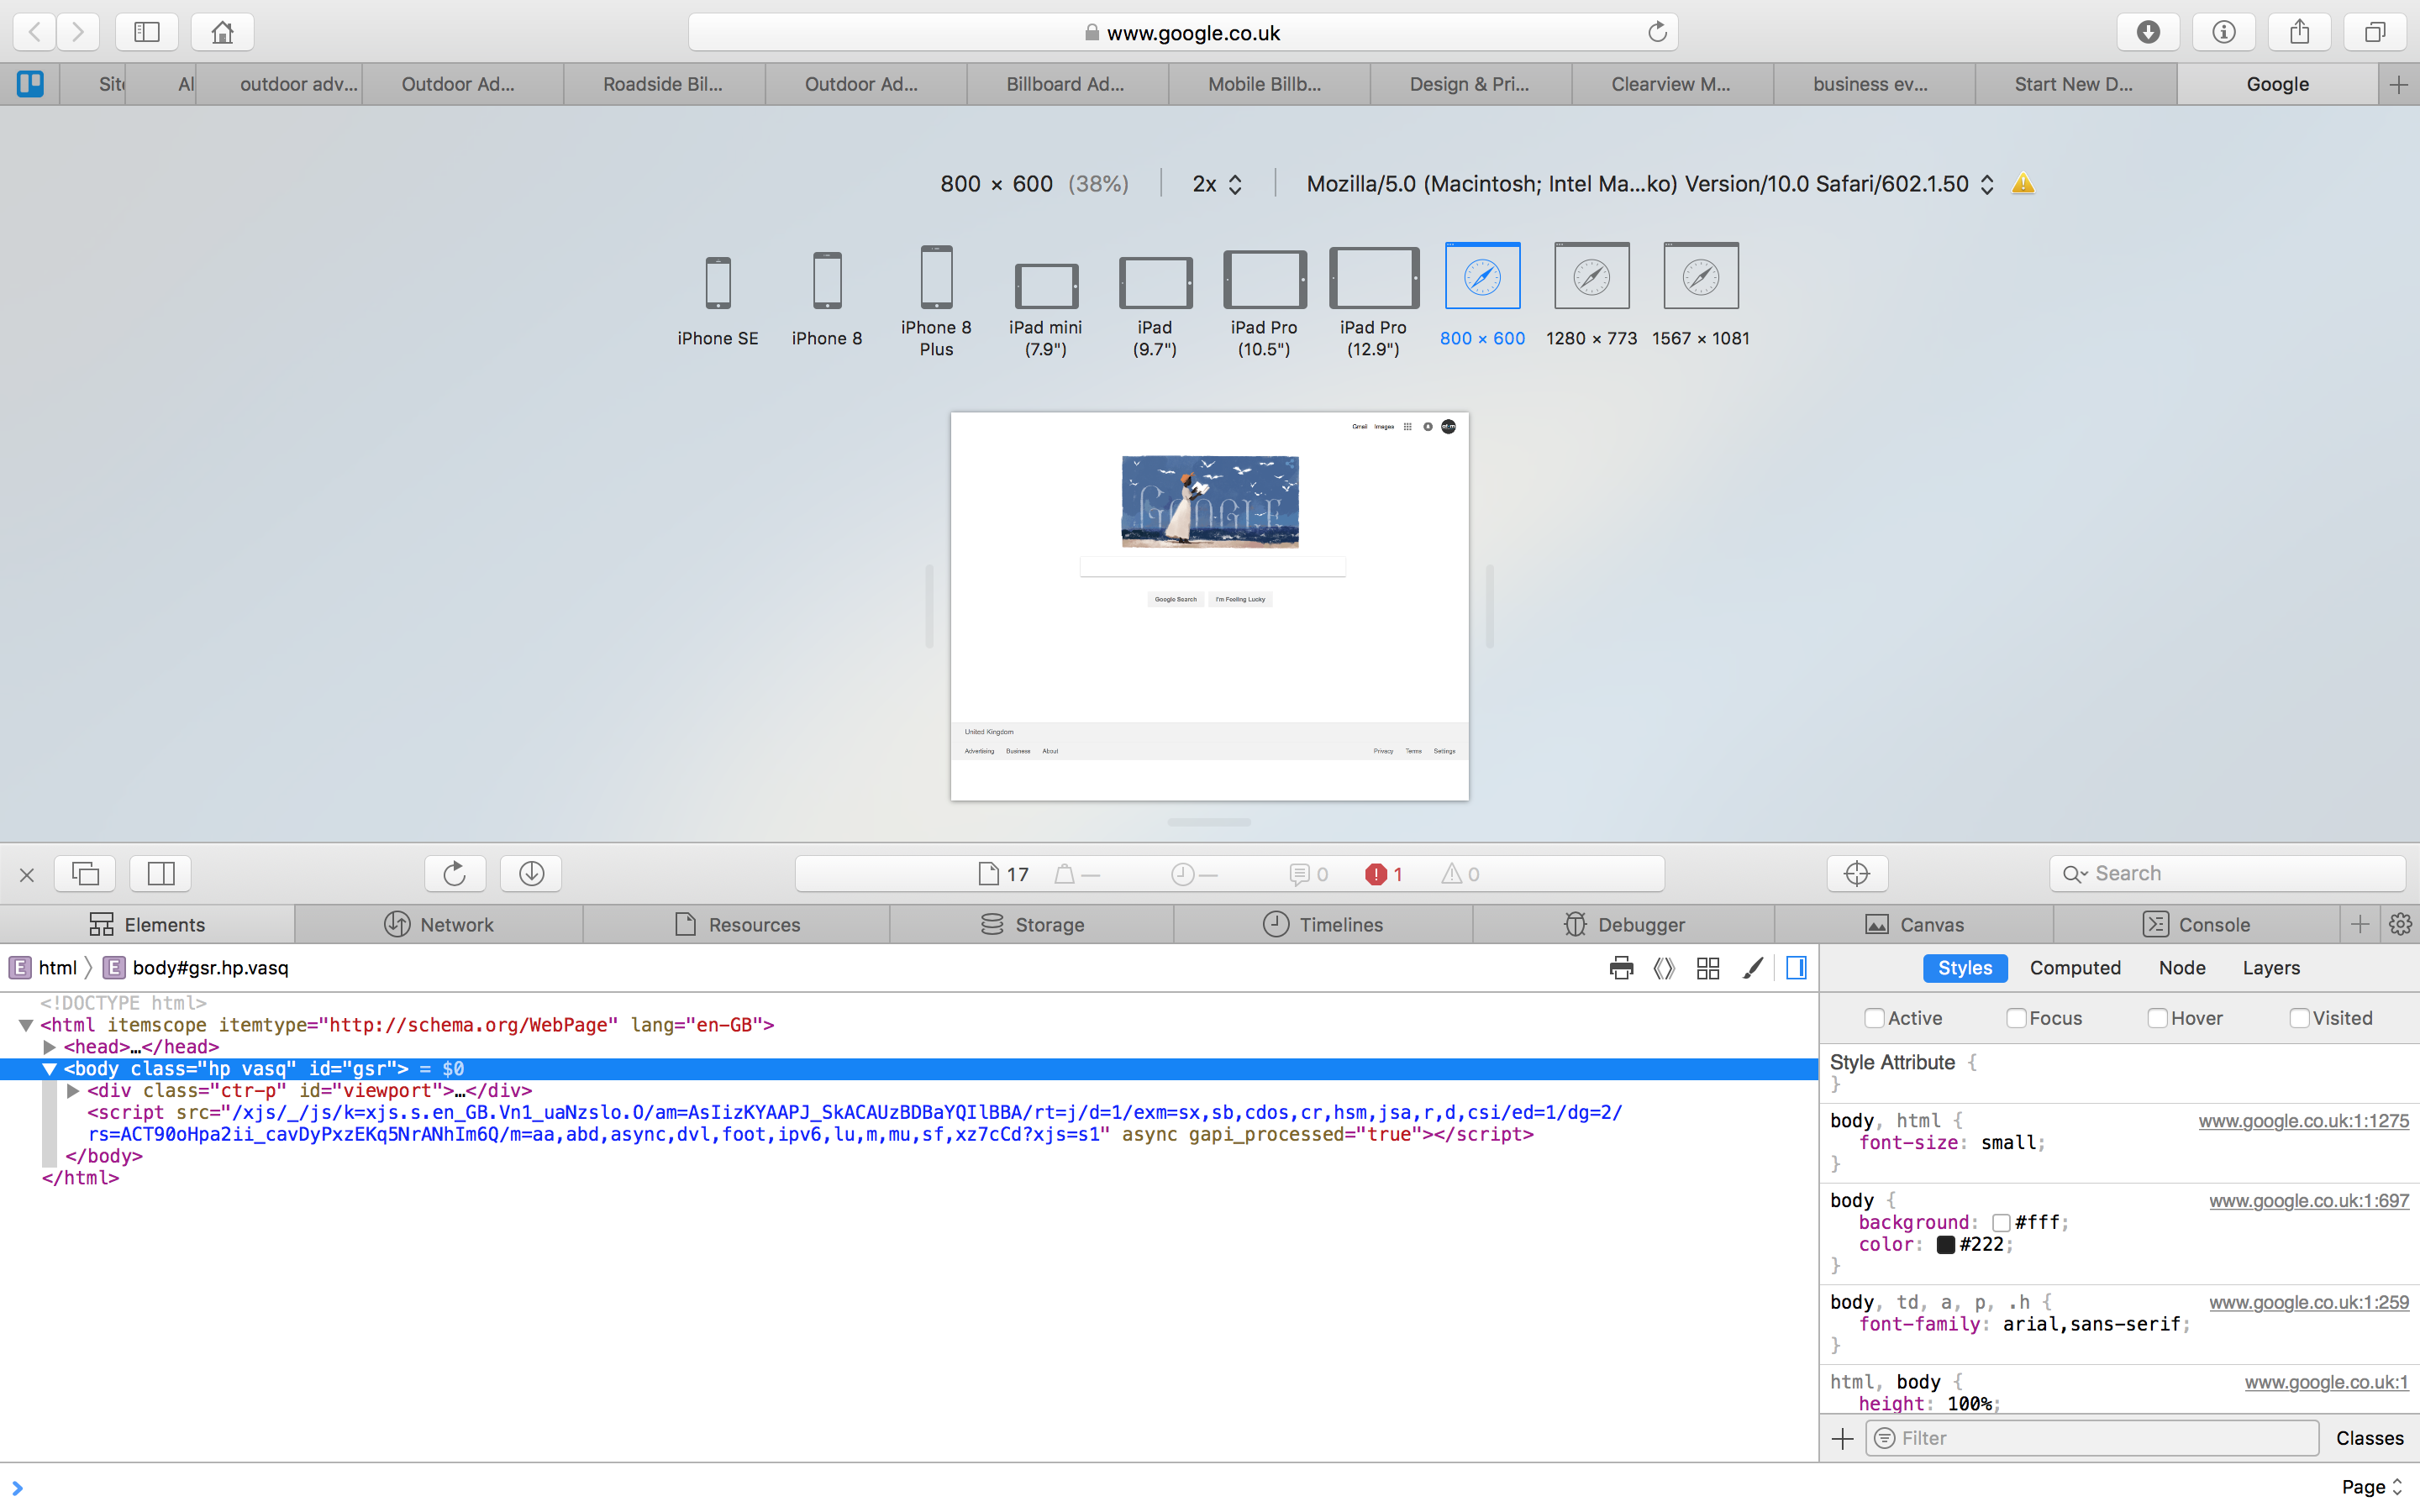Open the inspector settings gear icon

point(2400,924)
